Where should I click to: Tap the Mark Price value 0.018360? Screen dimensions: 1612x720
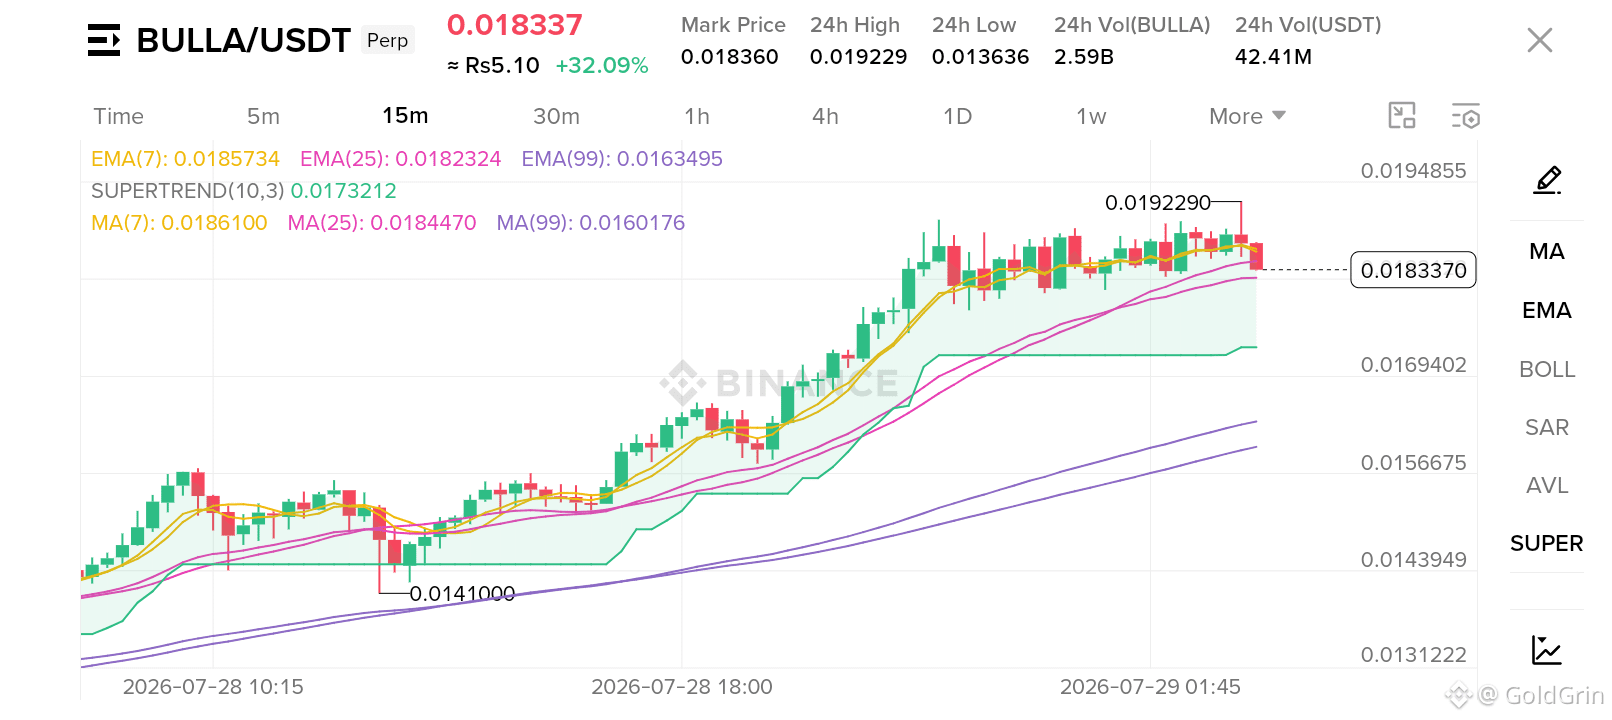tap(730, 57)
